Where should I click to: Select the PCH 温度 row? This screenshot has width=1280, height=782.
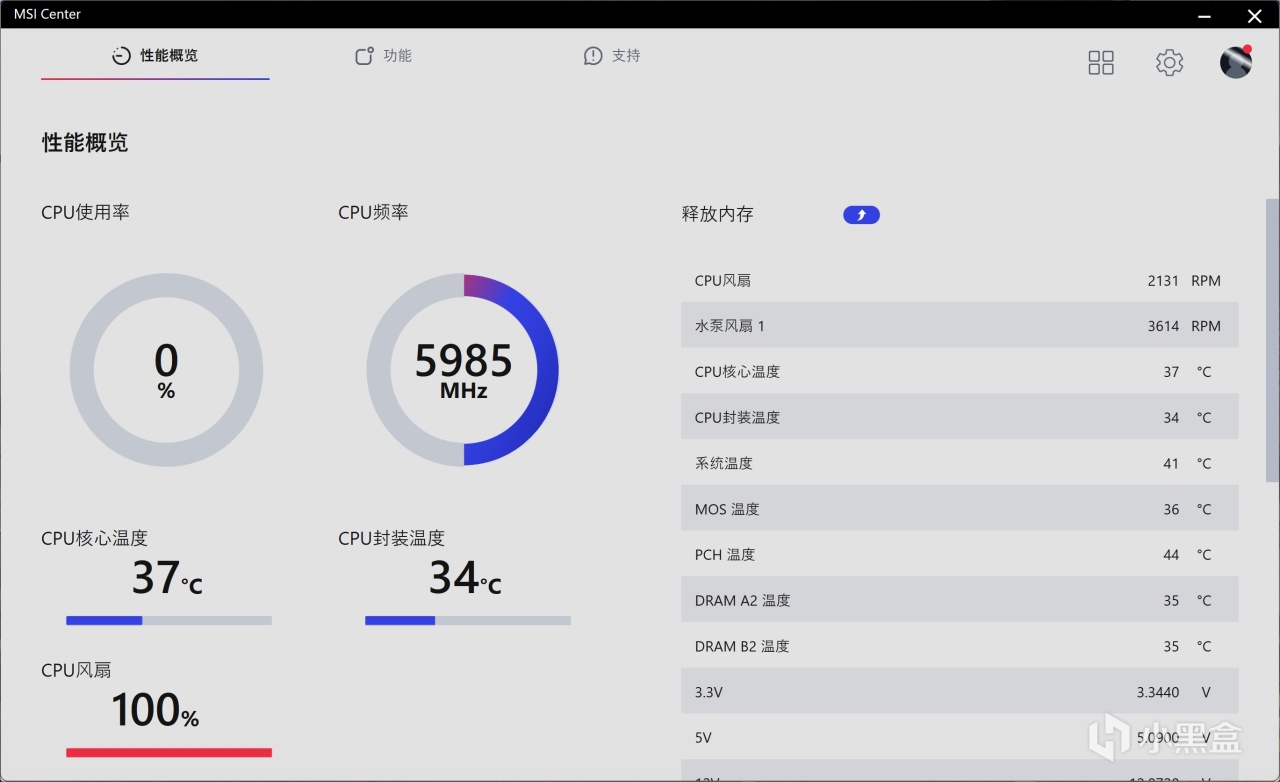click(960, 555)
